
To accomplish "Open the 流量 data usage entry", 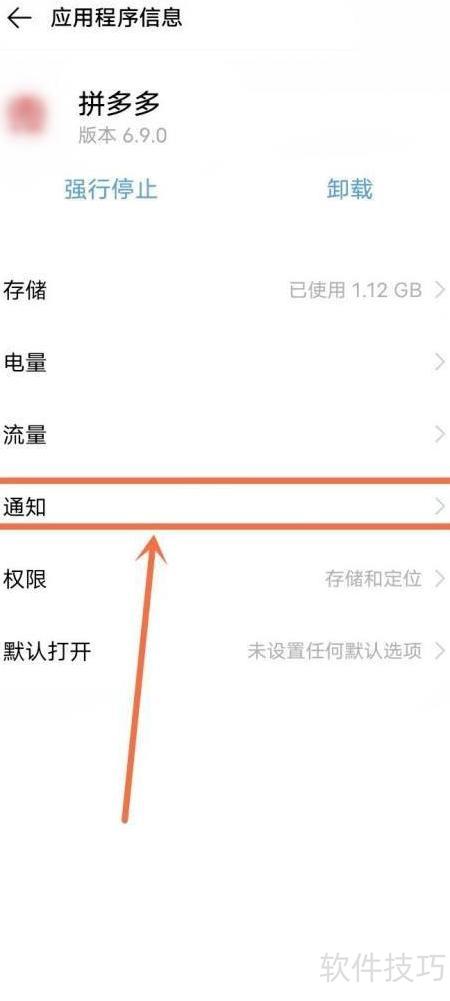I will point(225,435).
